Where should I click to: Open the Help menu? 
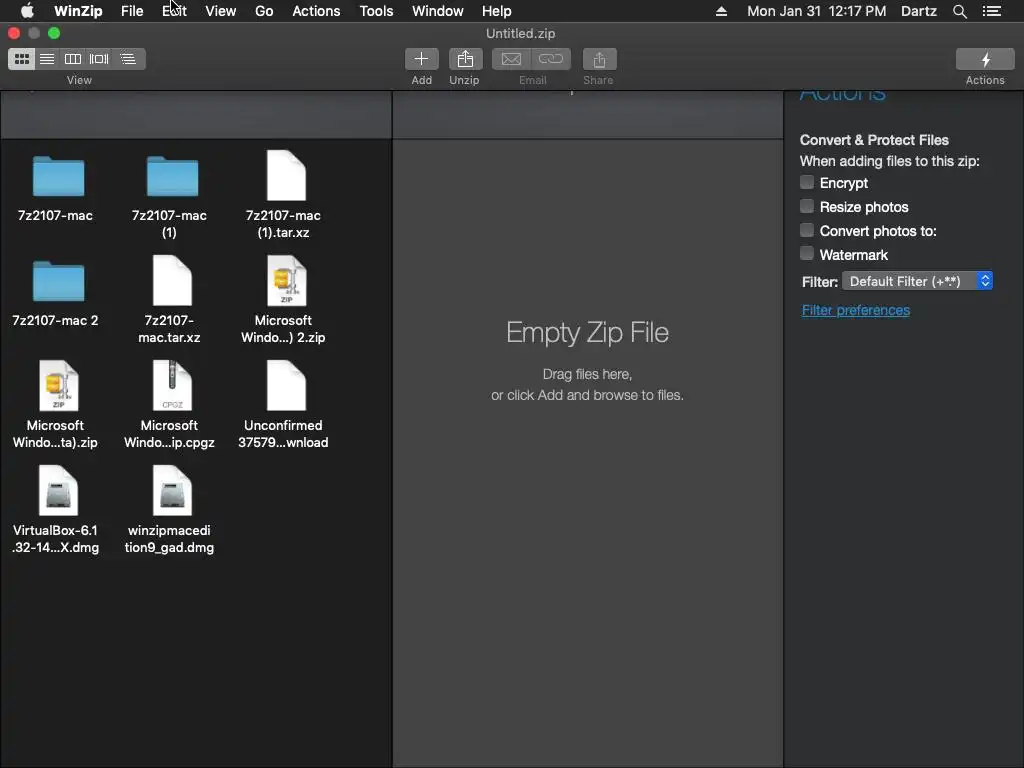[496, 11]
